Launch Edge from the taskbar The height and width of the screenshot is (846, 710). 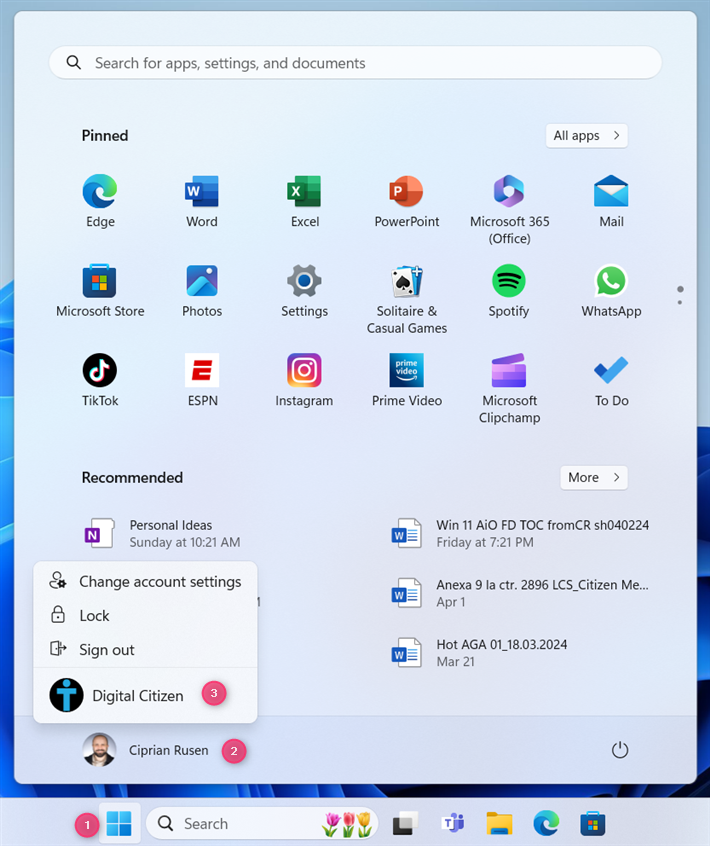point(546,823)
